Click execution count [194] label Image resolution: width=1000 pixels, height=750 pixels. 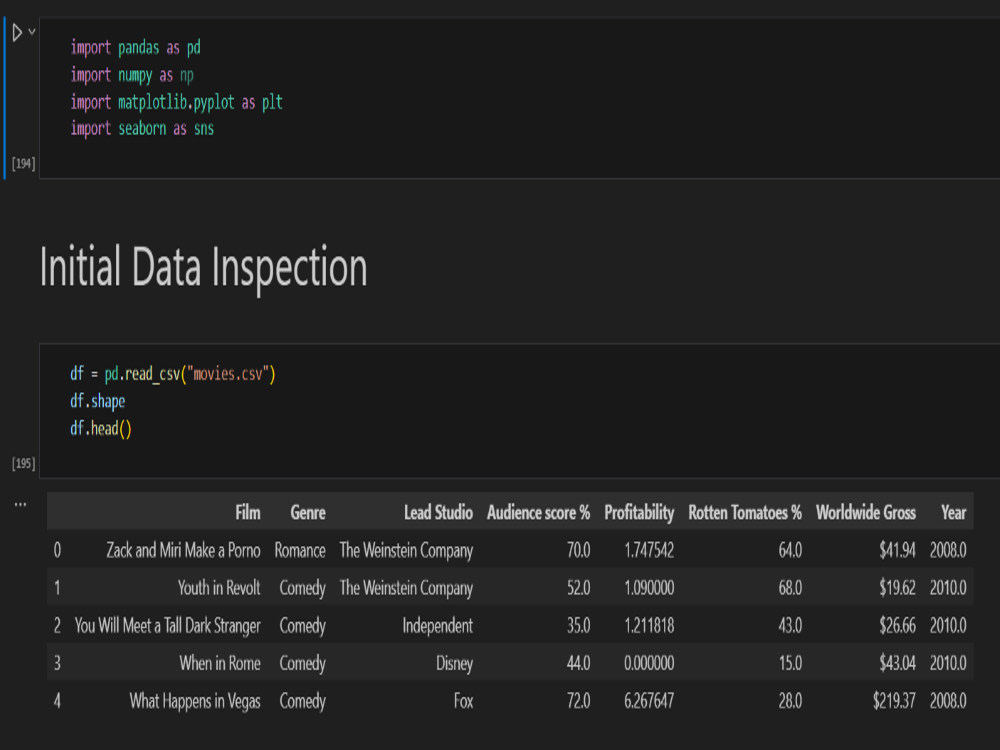(x=24, y=164)
